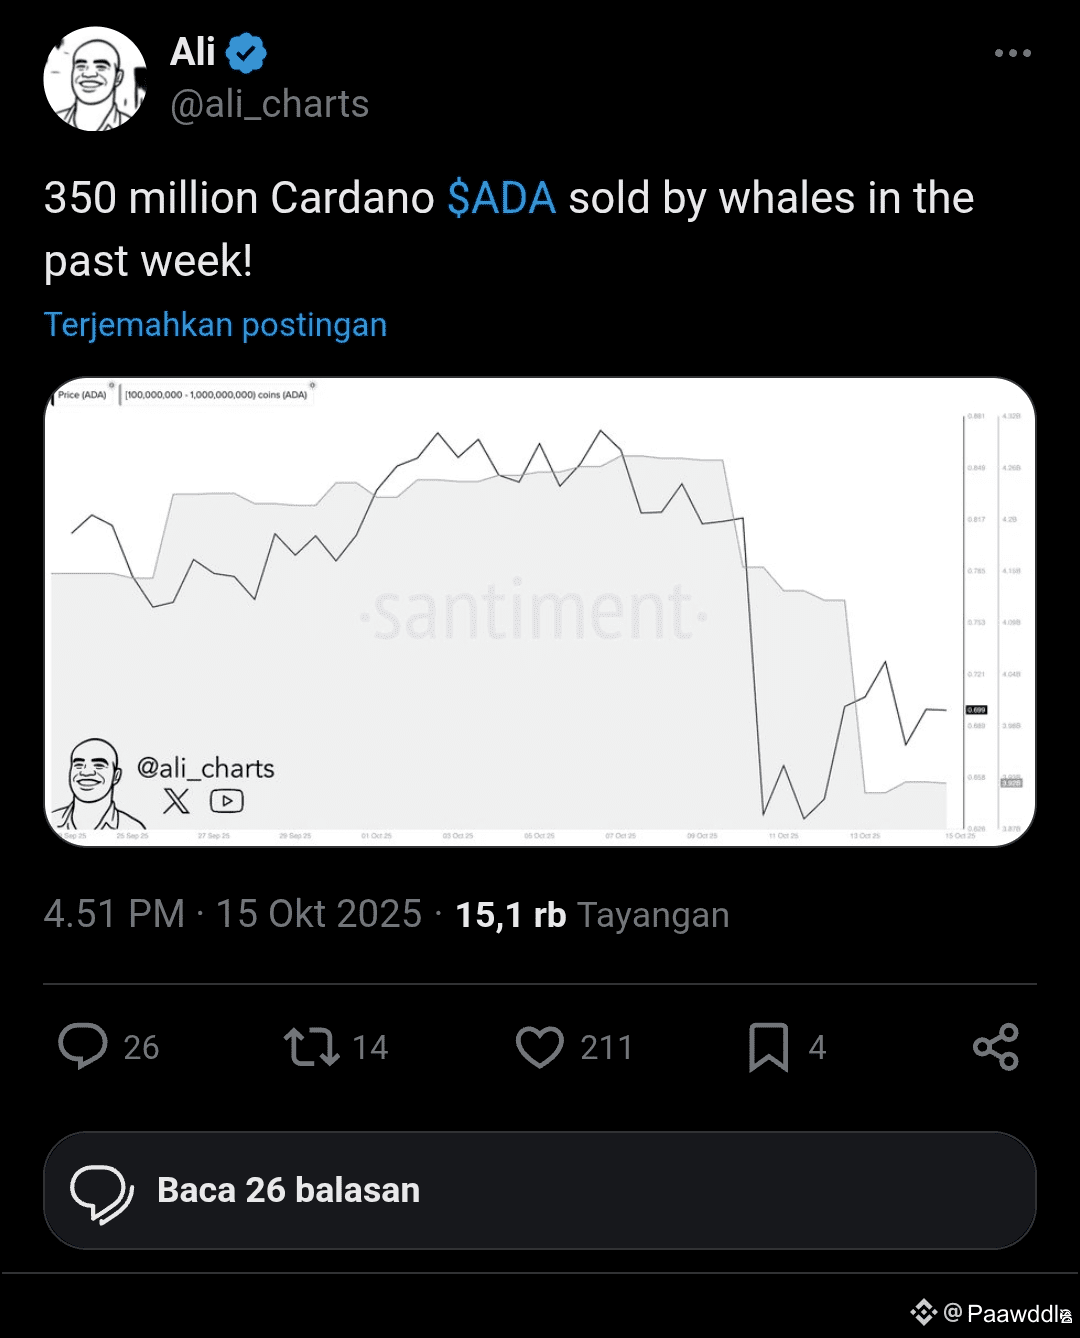This screenshot has width=1080, height=1338.
Task: Click the display name Ali
Action: point(193,52)
